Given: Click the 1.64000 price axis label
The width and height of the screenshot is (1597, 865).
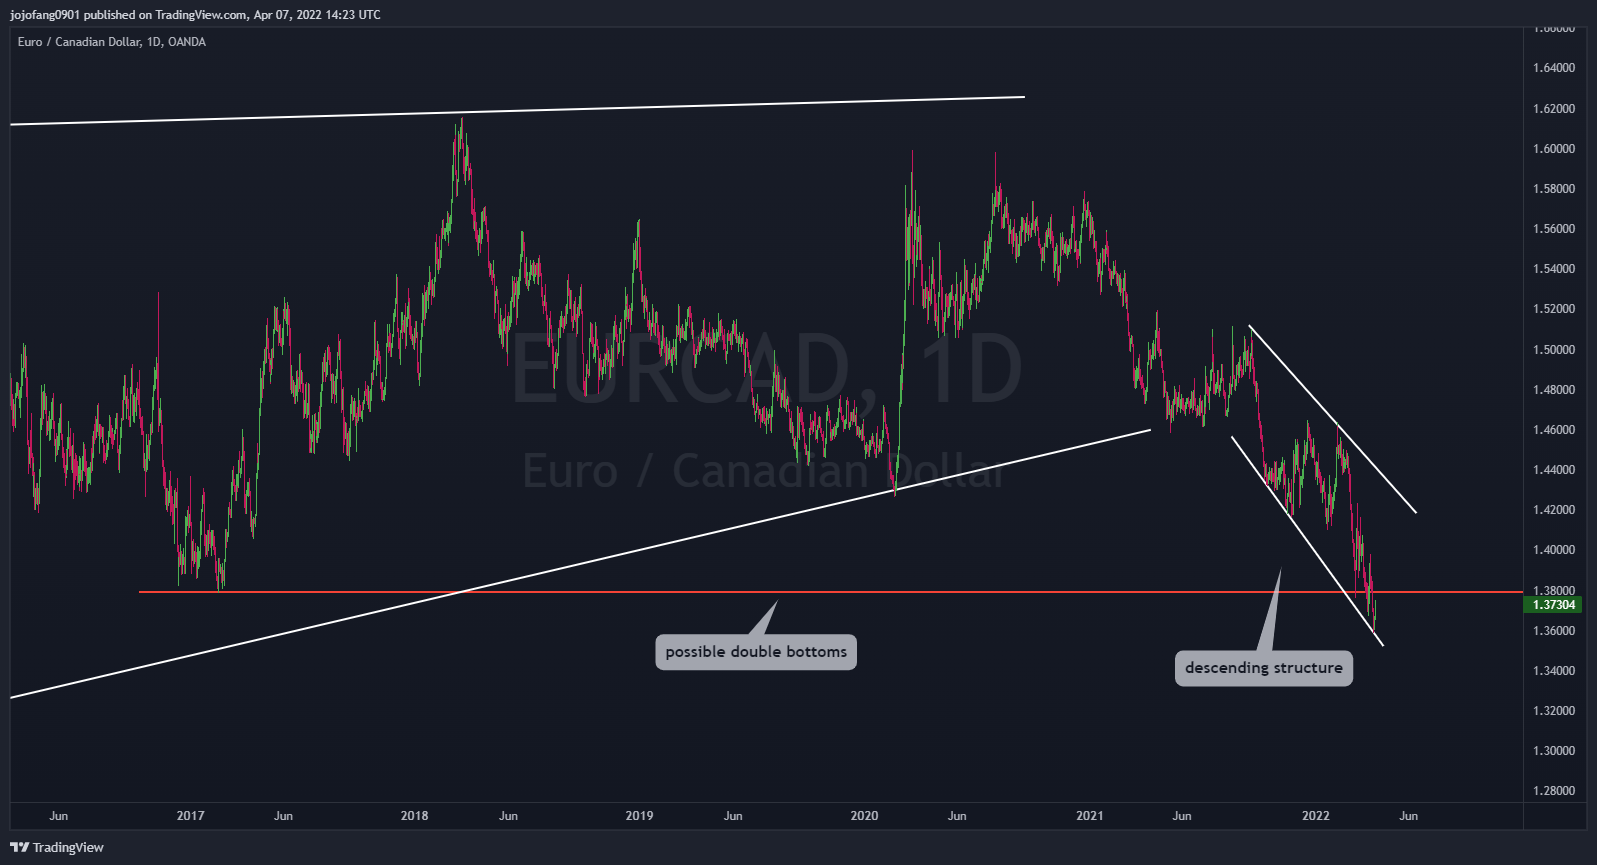Looking at the screenshot, I should coord(1554,68).
